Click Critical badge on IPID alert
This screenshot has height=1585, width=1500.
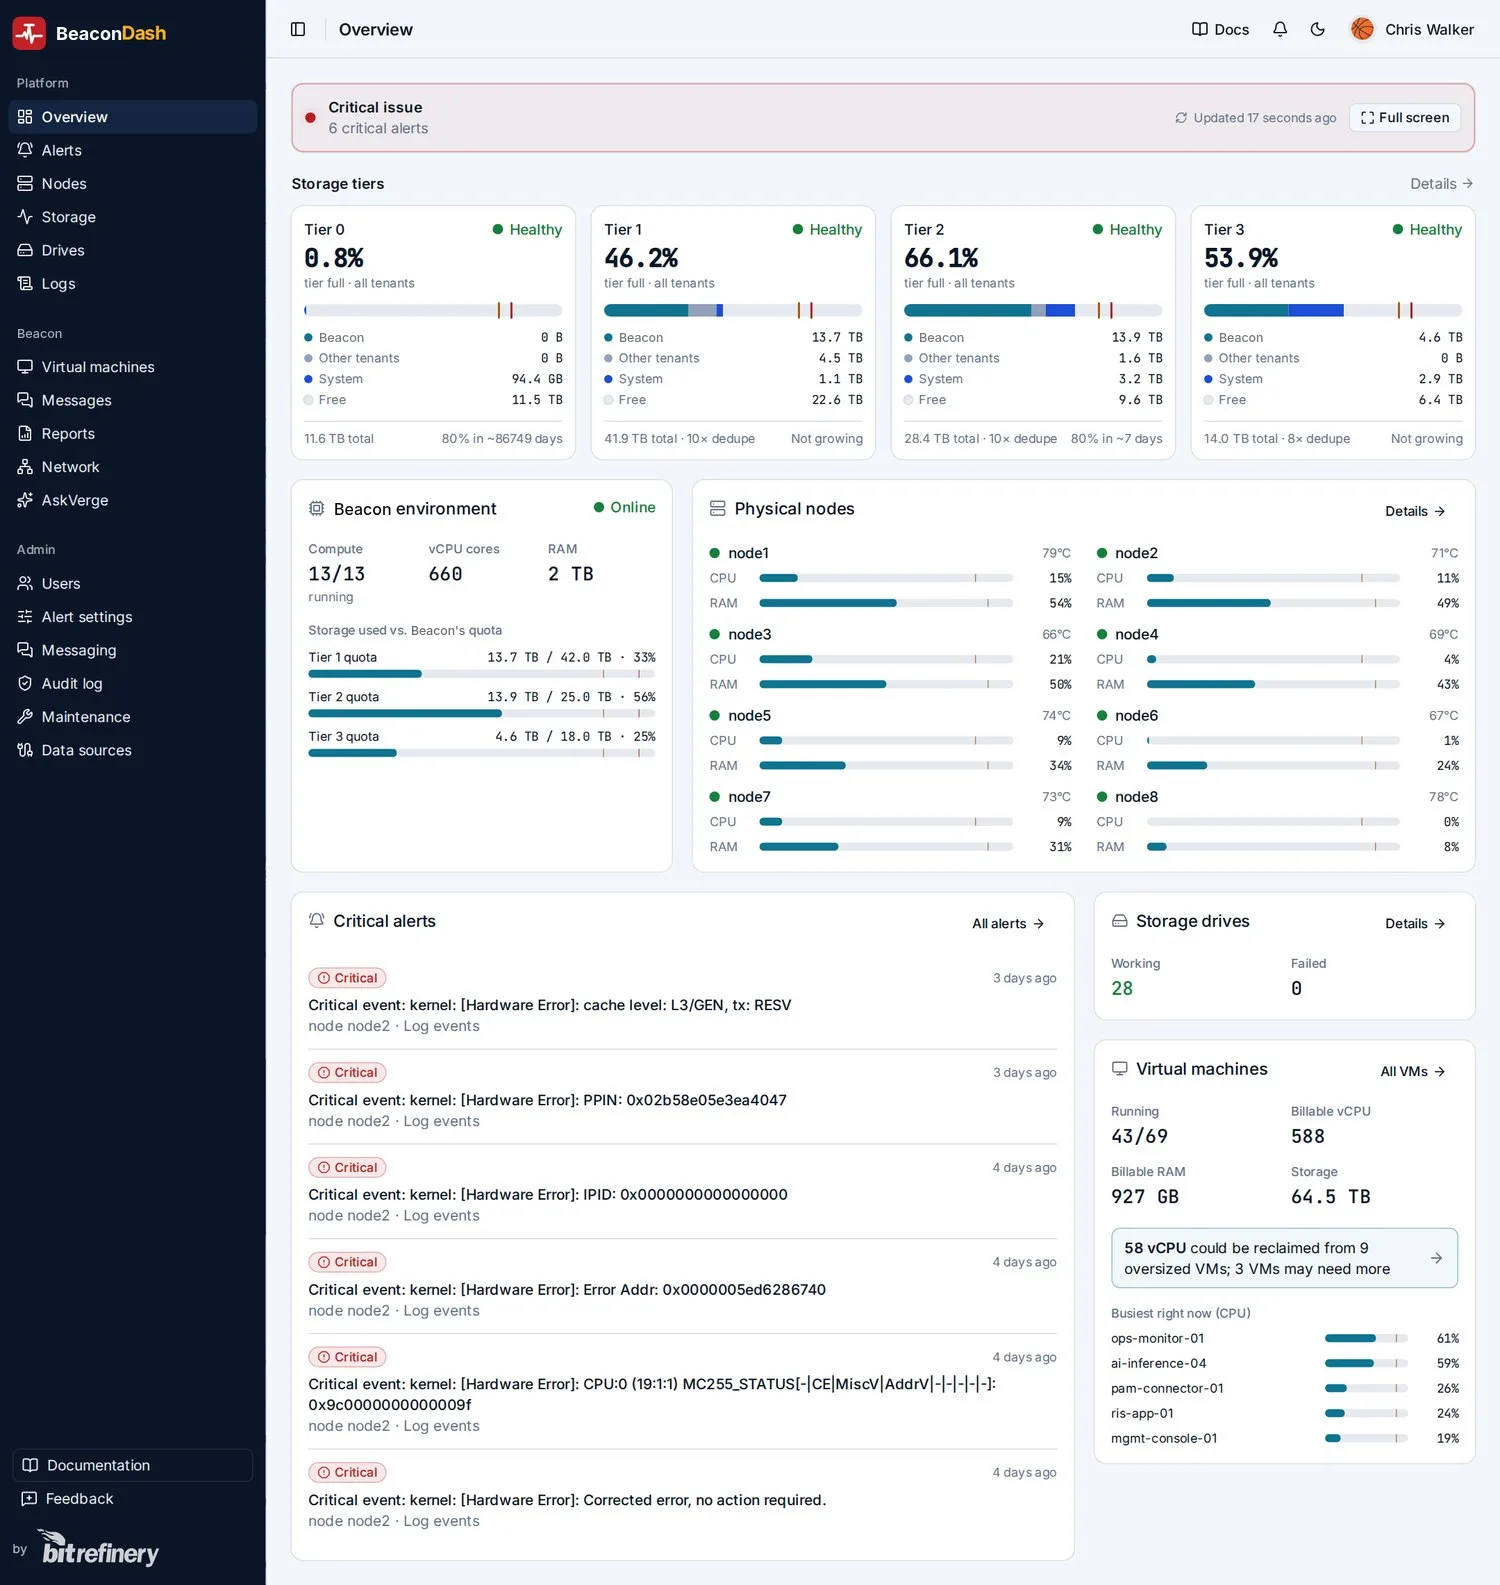pos(347,1167)
